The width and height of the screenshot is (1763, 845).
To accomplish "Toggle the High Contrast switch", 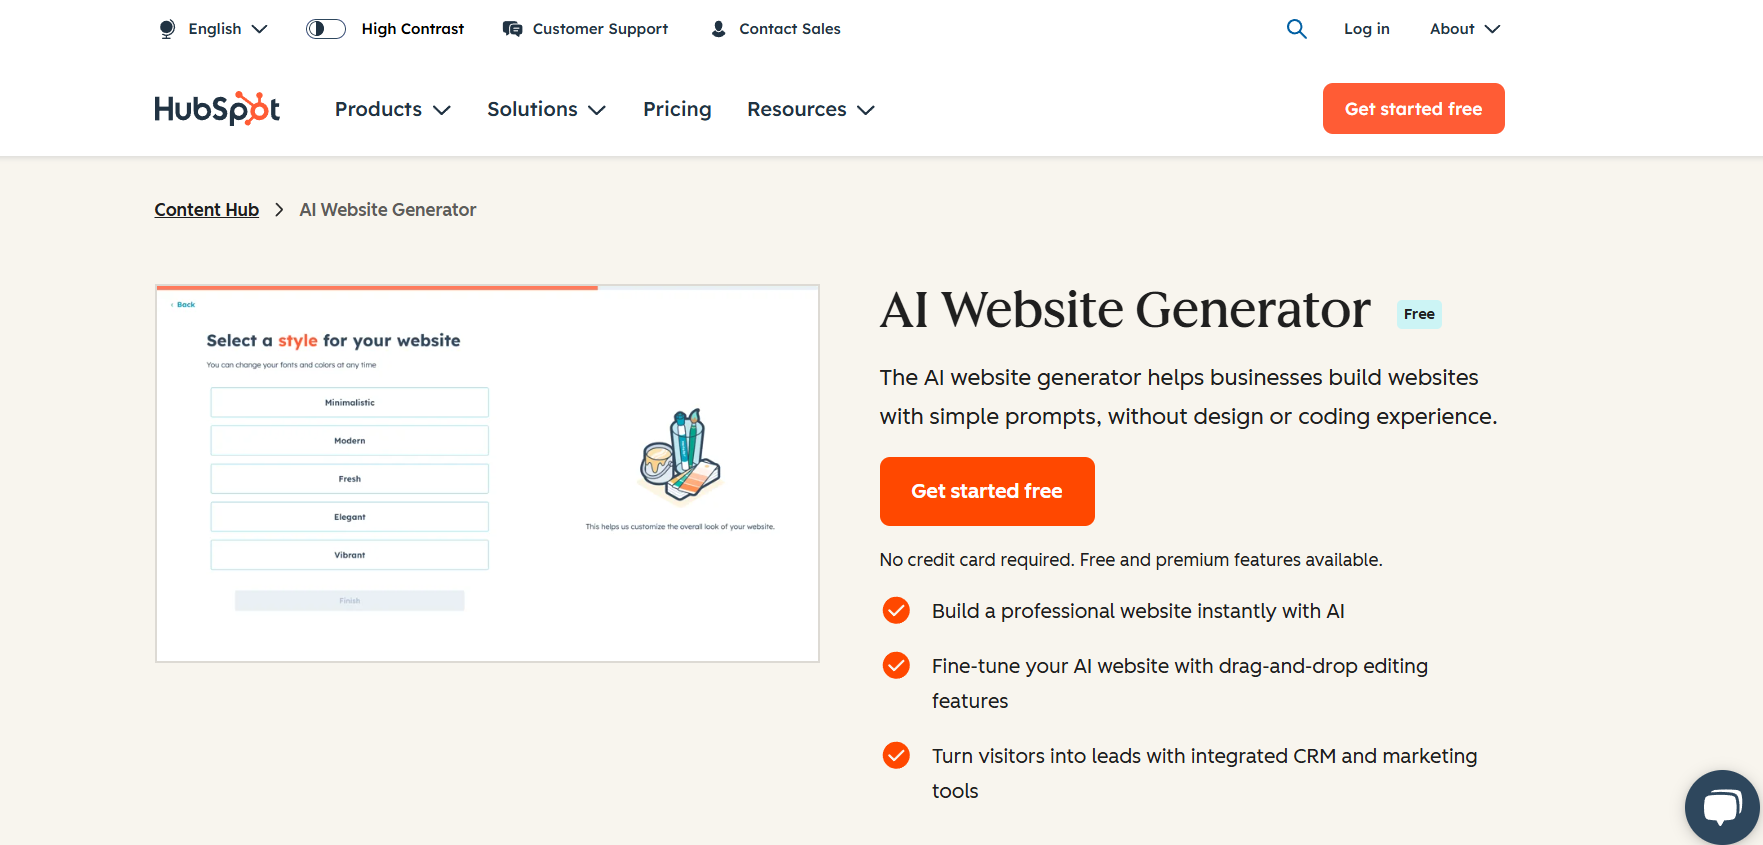I will (326, 29).
